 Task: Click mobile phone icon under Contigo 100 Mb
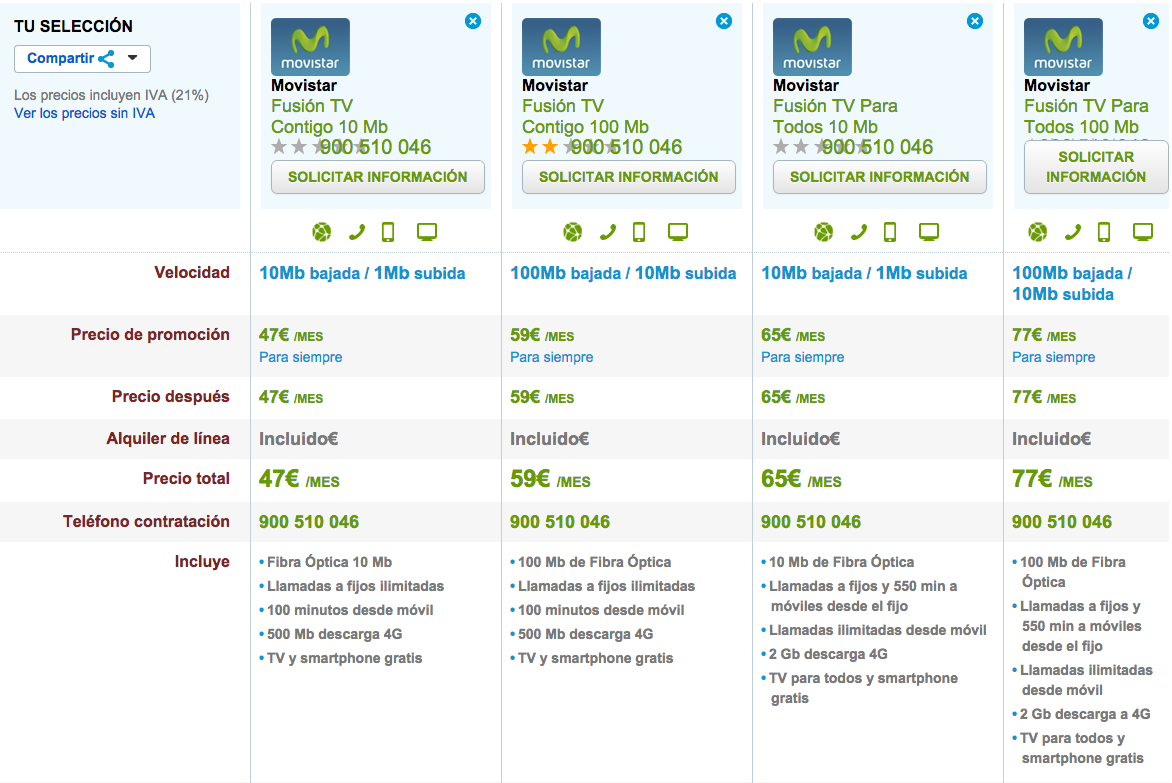coord(639,232)
